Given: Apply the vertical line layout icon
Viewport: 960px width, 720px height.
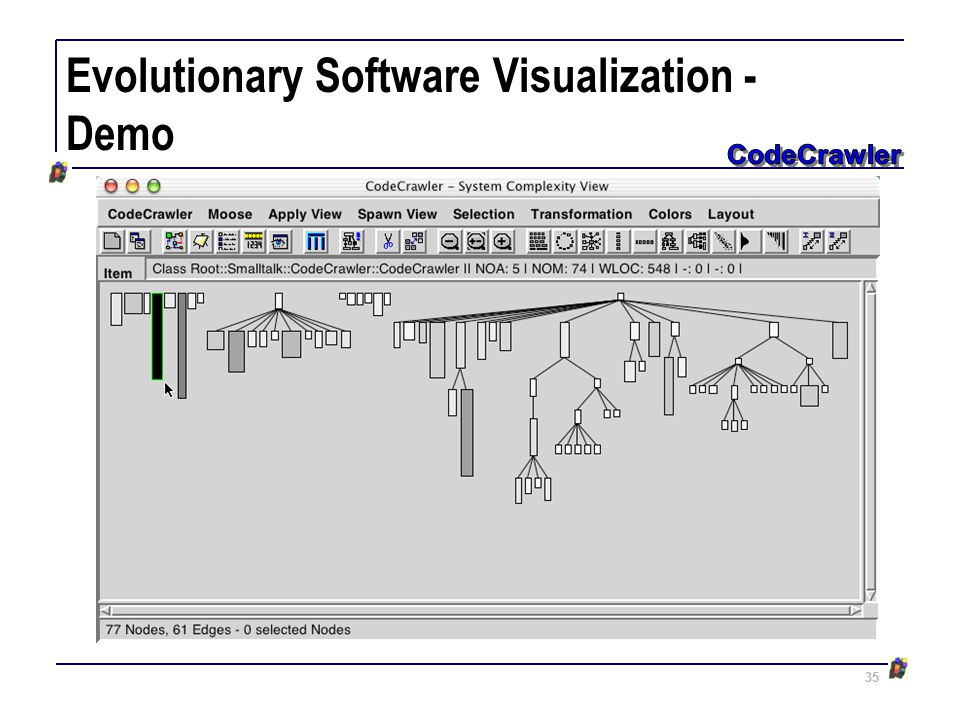Looking at the screenshot, I should click(618, 241).
